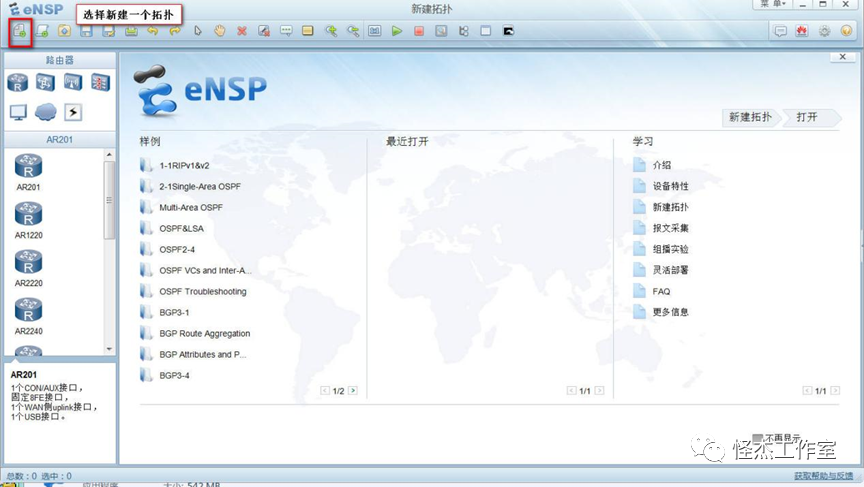Screen dimensions: 864x487
Task: Click the Save As toolbar icon
Action: click(x=109, y=31)
